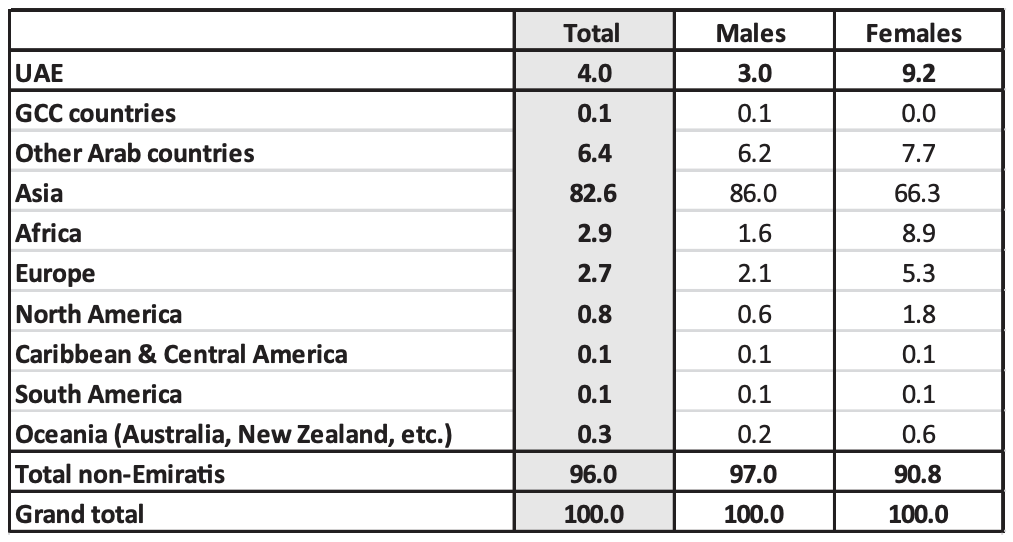1013x542 pixels.
Task: Select the GCC countries row label
Action: tap(95, 113)
